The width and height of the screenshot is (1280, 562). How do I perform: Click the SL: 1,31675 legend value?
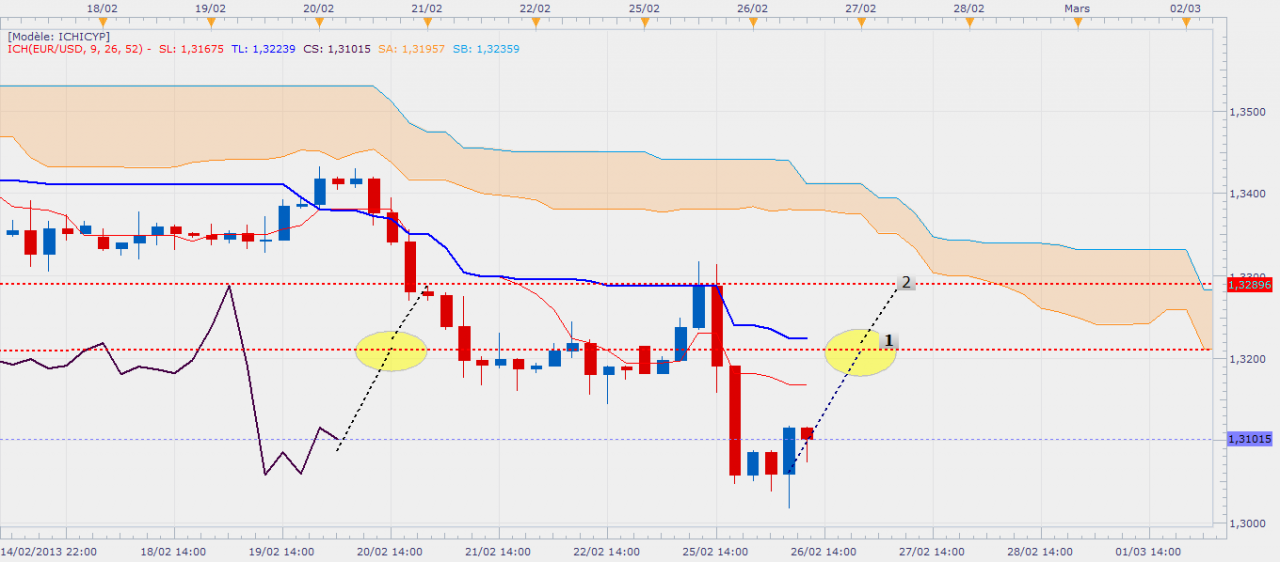pos(191,48)
